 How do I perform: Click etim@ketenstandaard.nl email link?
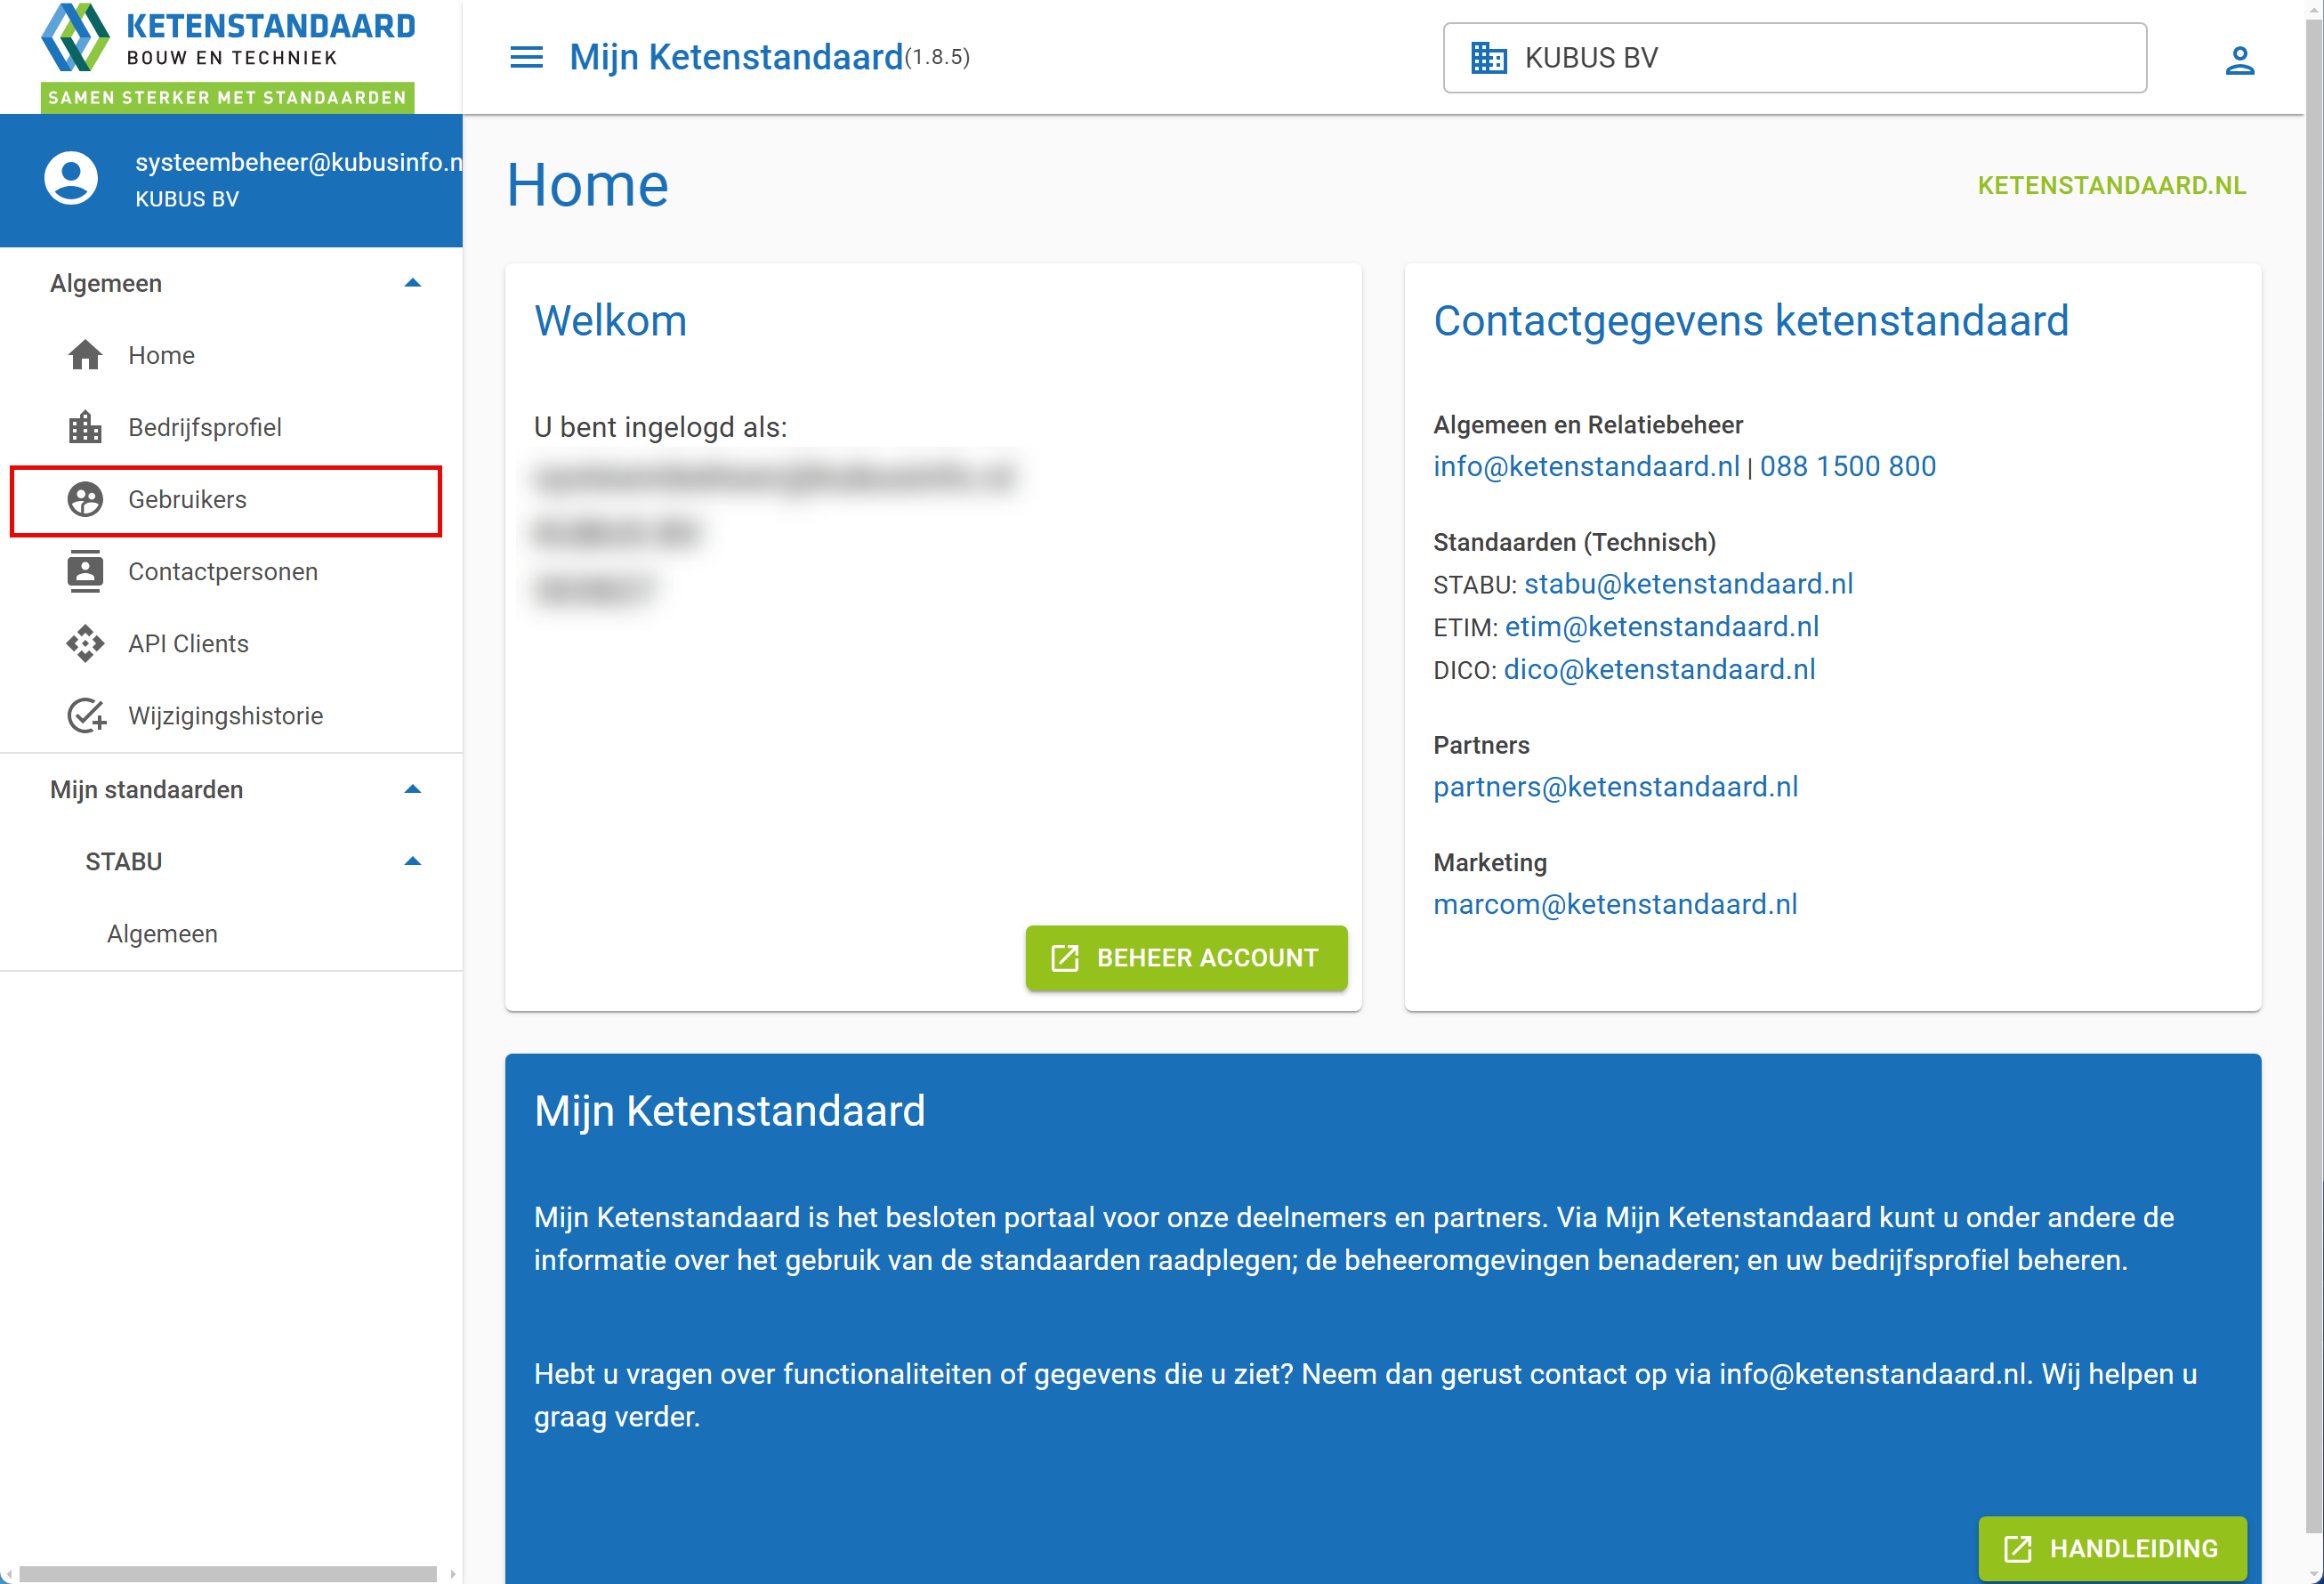tap(1661, 627)
